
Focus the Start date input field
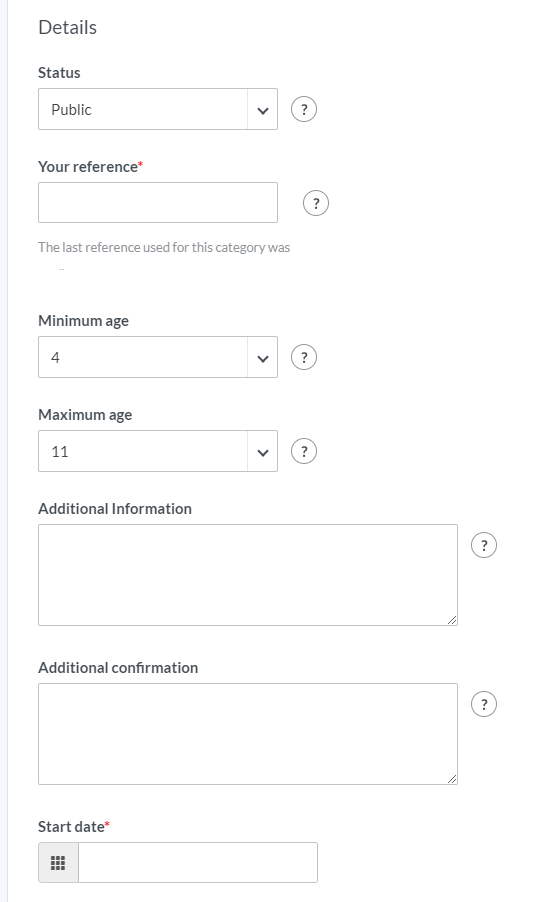[198, 862]
